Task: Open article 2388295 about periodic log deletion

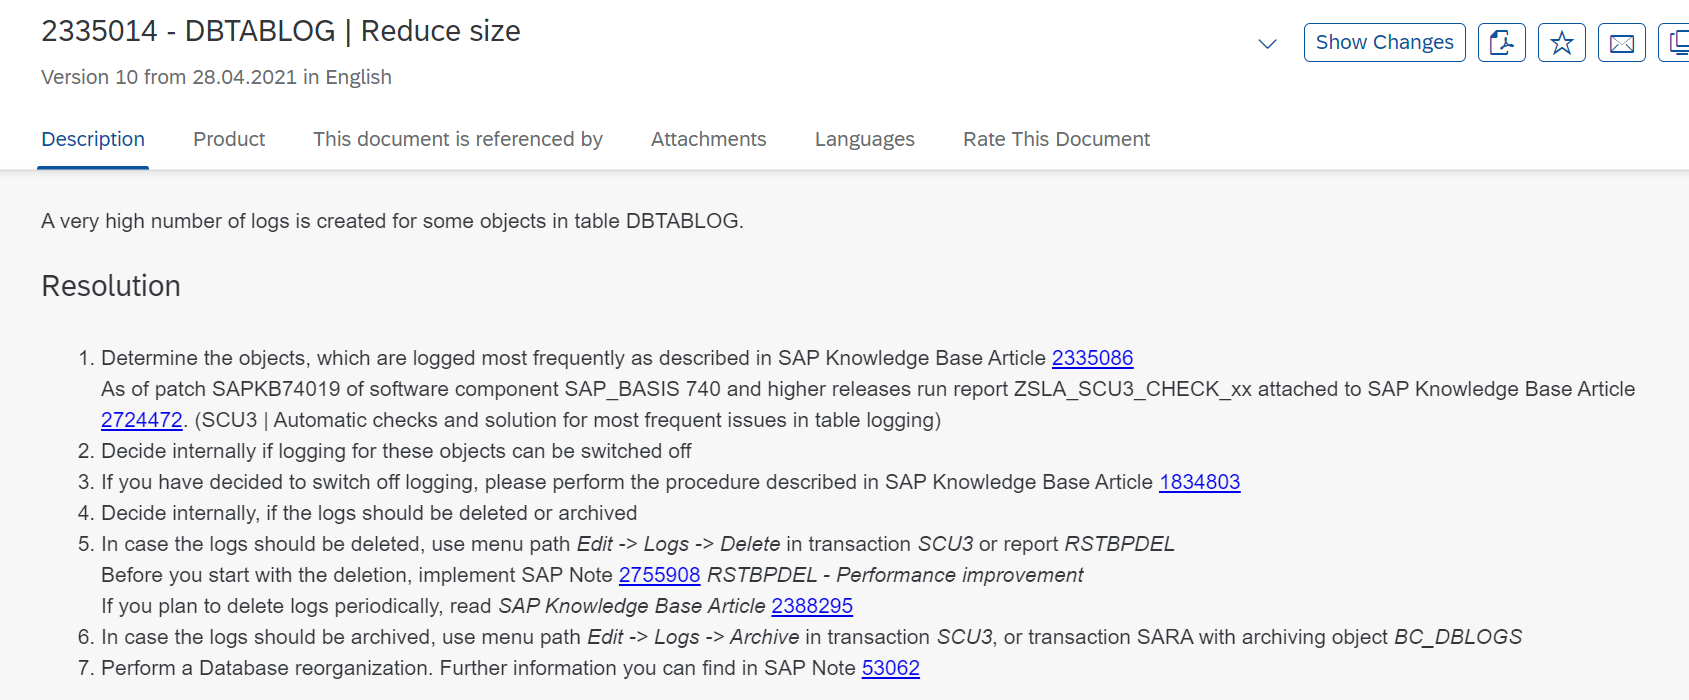Action: pos(811,606)
